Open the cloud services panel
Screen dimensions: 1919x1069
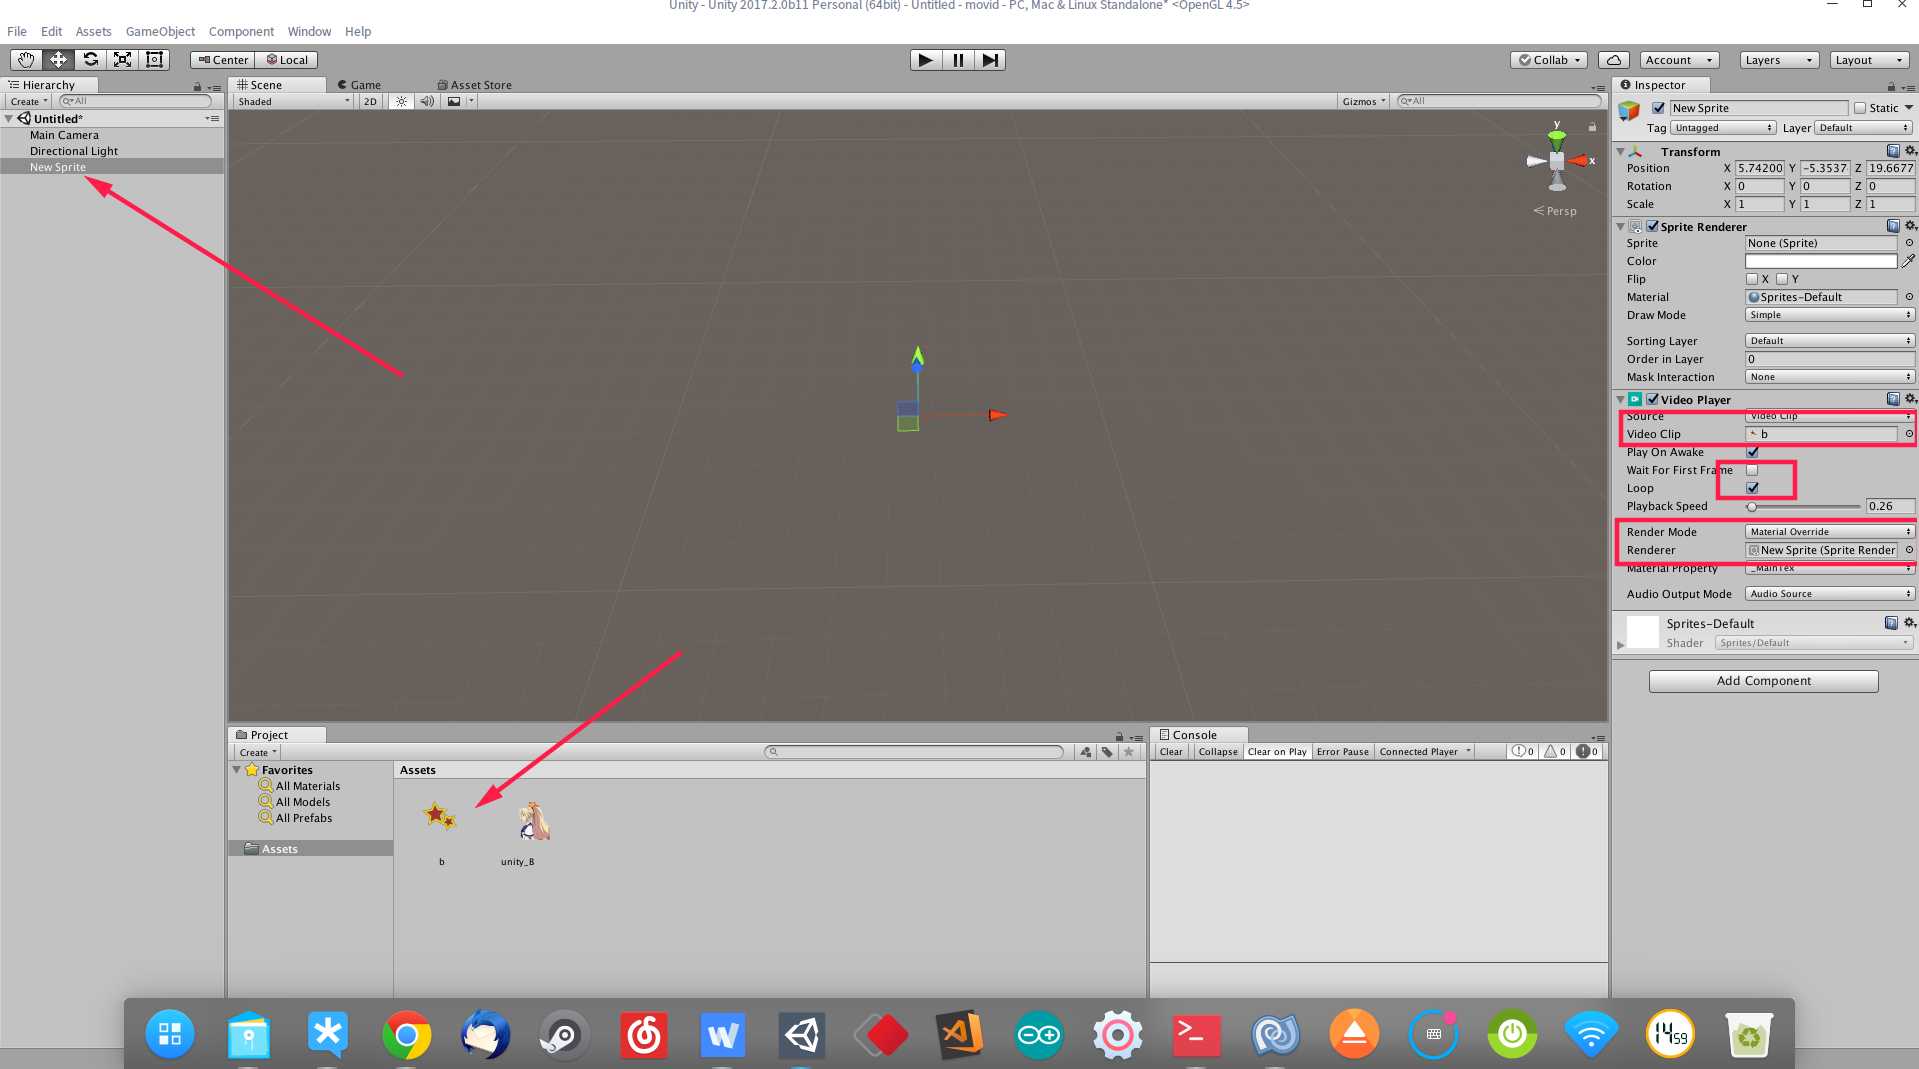click(x=1614, y=60)
